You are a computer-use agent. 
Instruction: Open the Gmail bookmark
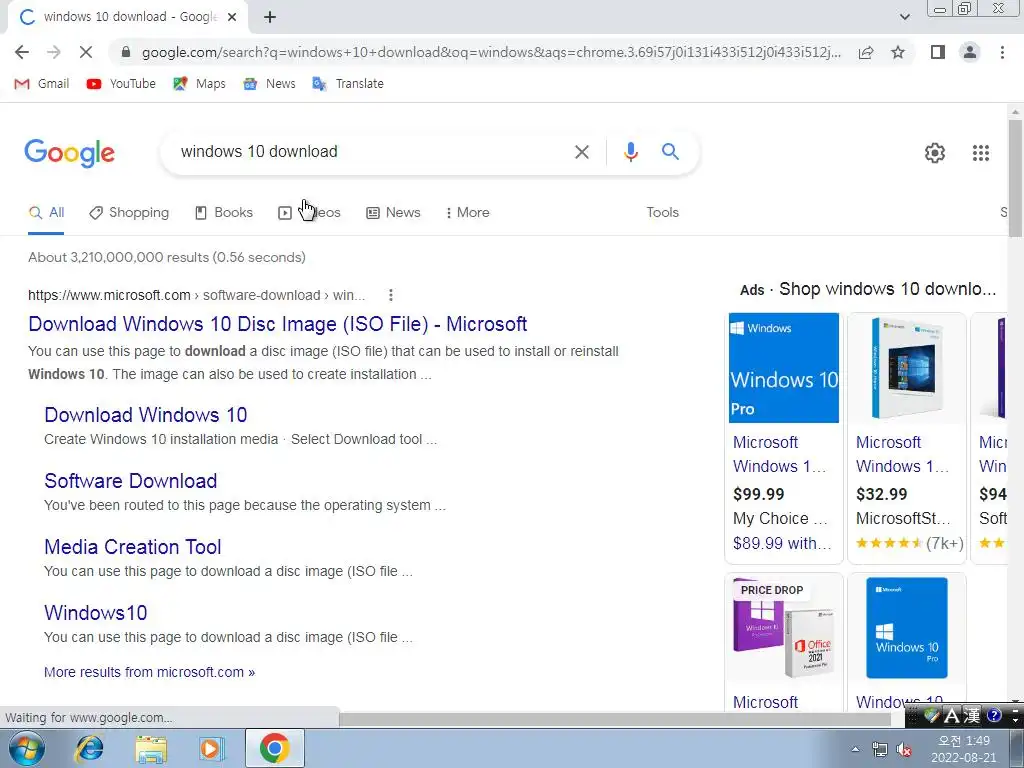[42, 84]
